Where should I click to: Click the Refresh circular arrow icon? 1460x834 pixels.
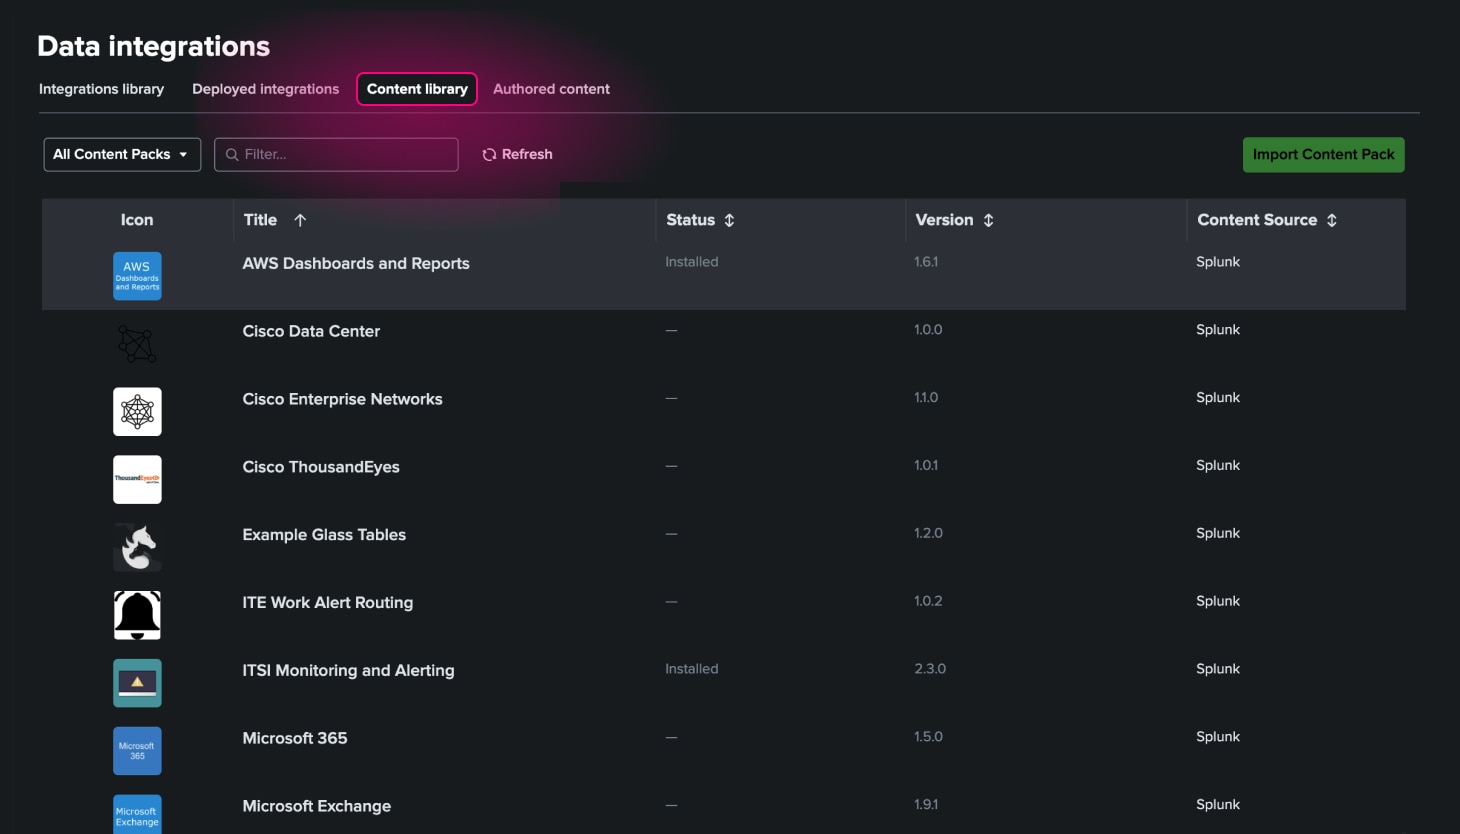(489, 155)
